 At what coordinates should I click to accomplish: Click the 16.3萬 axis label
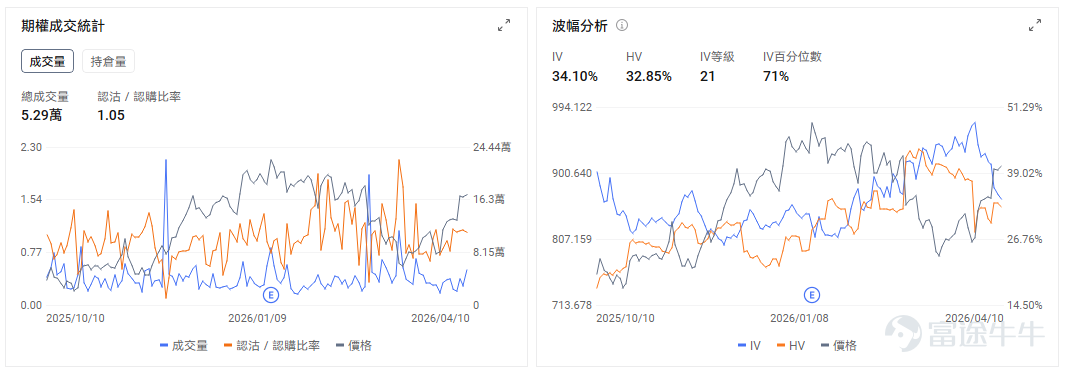489,200
